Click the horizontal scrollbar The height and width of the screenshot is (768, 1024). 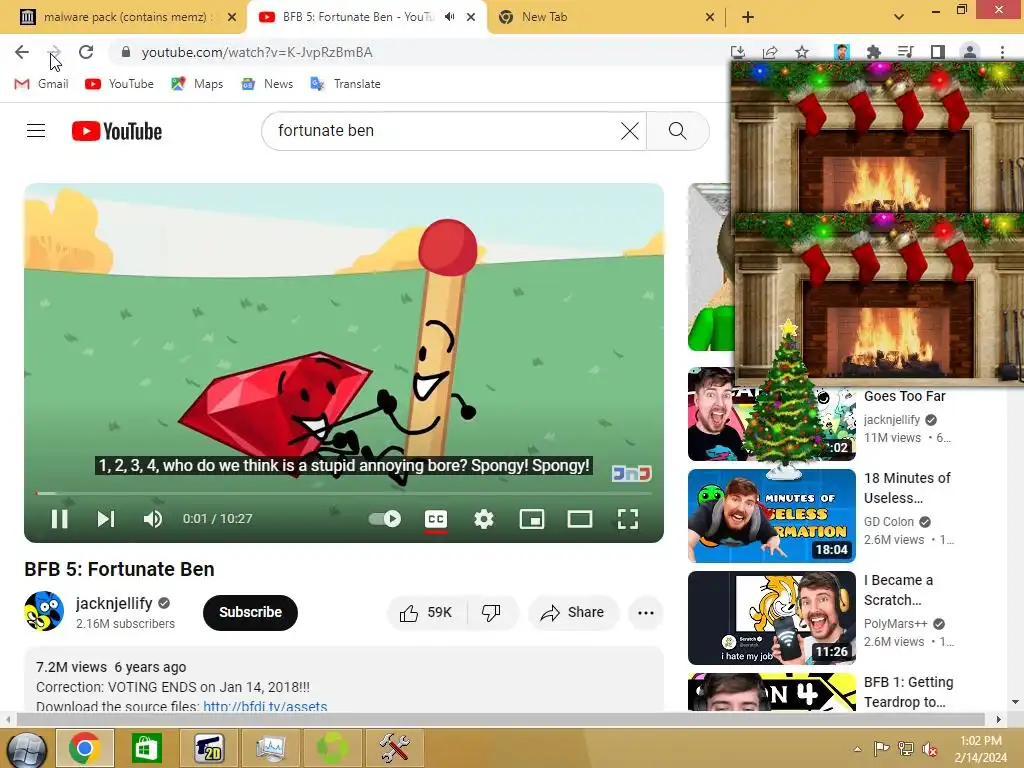(500, 720)
